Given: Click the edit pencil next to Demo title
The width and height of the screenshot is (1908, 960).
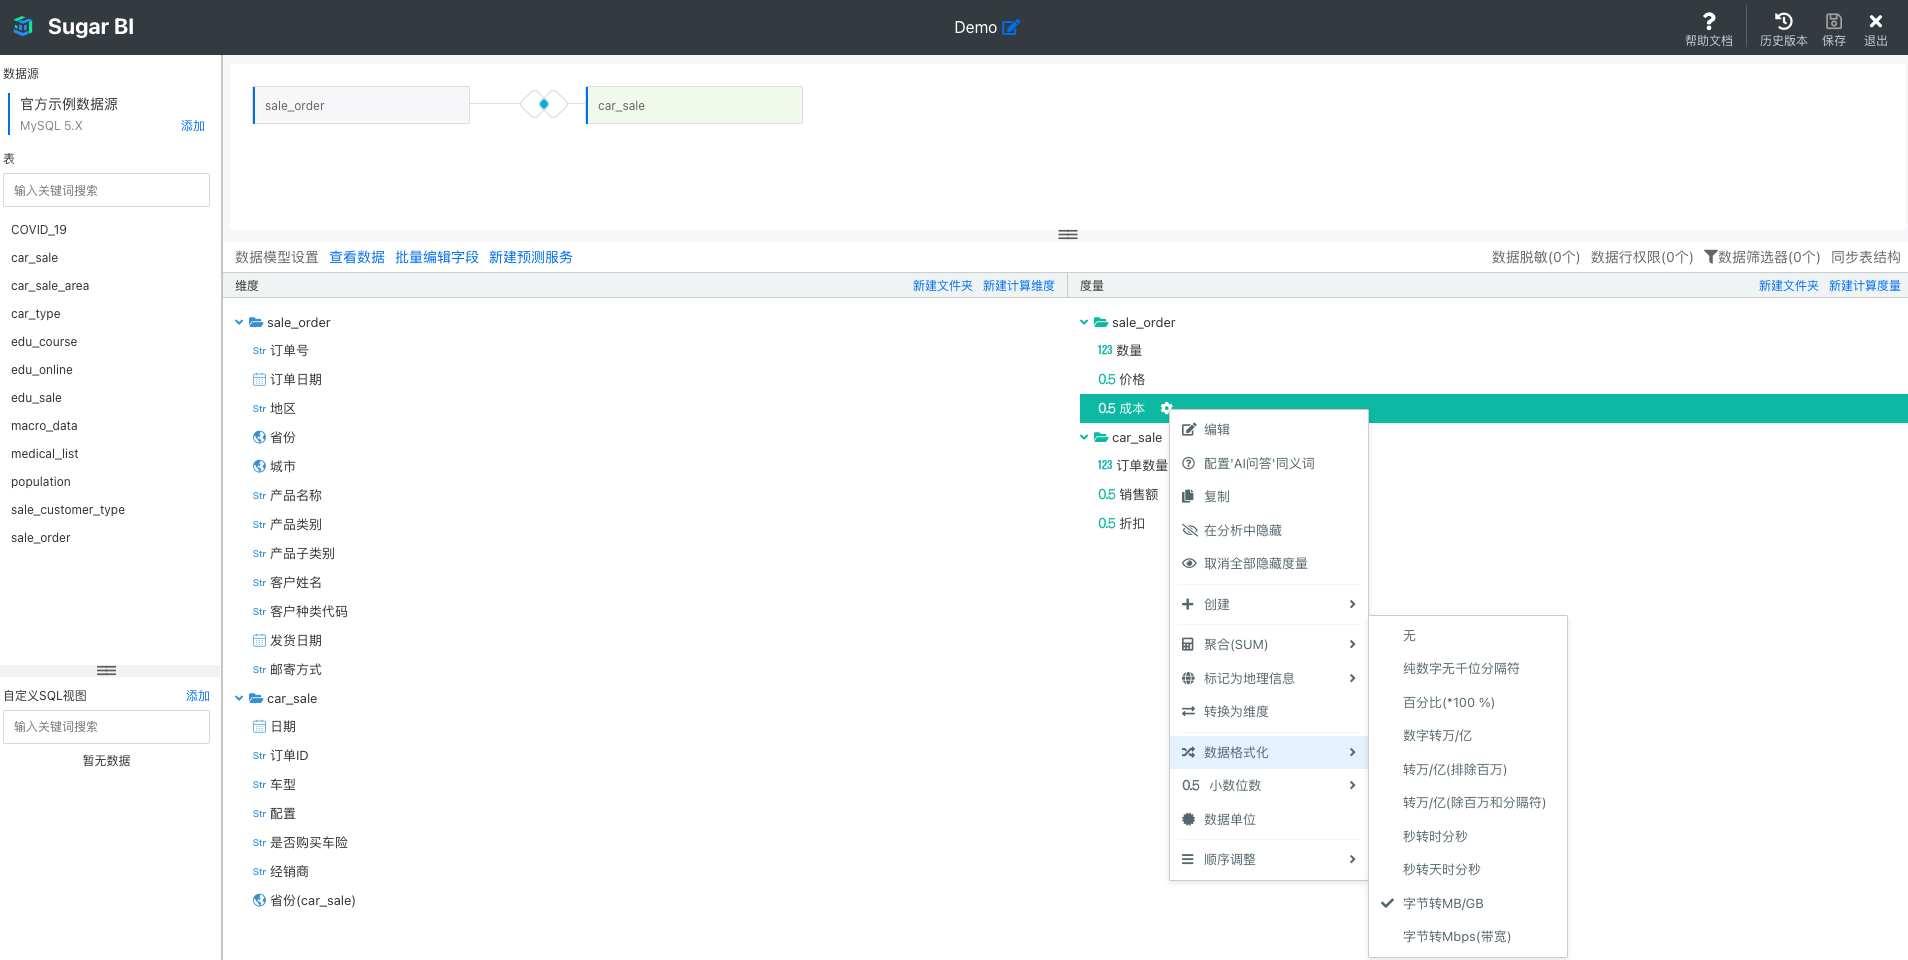Looking at the screenshot, I should (1011, 28).
